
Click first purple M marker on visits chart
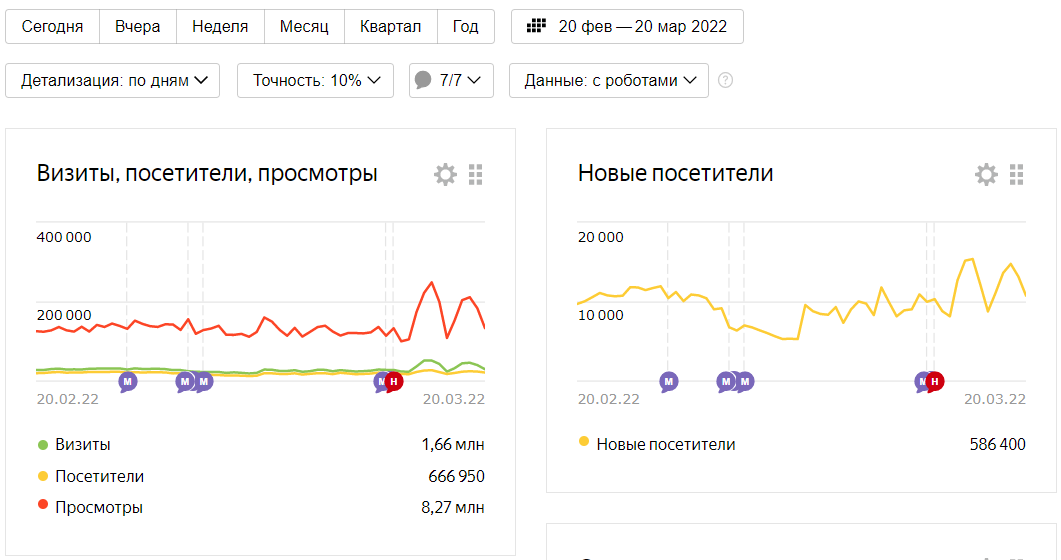coord(128,381)
